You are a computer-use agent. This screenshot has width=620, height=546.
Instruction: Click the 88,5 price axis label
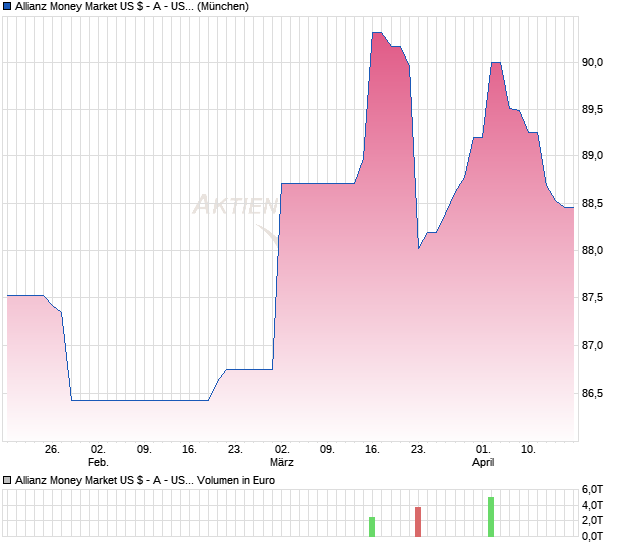[x=592, y=204]
